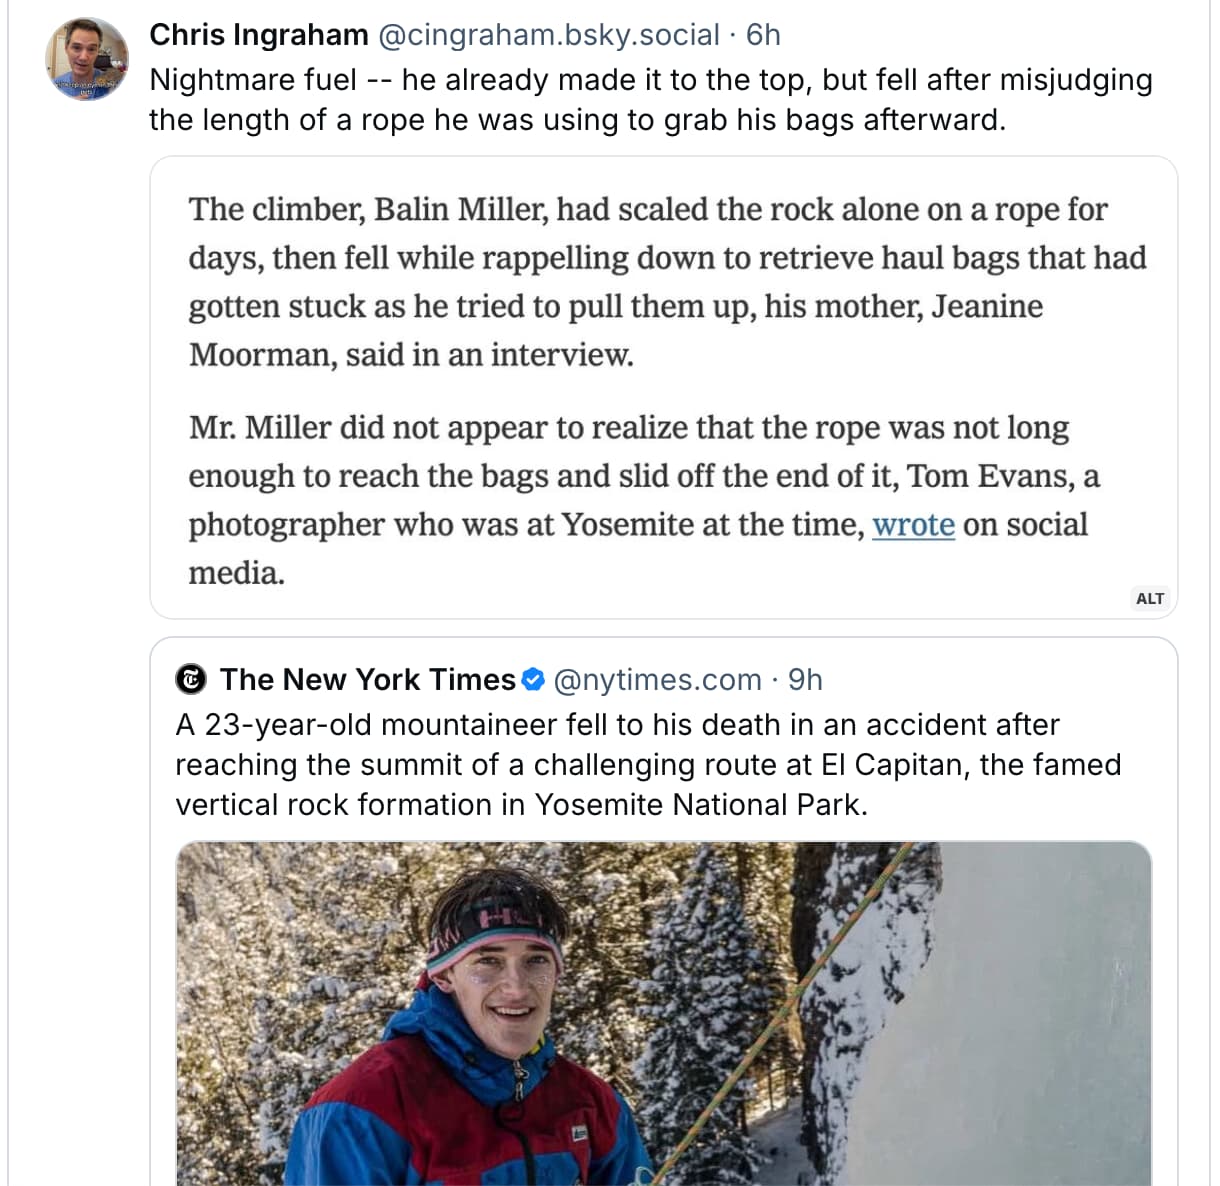The image size is (1220, 1186).
Task: Click the paragraph starting "The climber, Balin Miller"
Action: [x=666, y=281]
